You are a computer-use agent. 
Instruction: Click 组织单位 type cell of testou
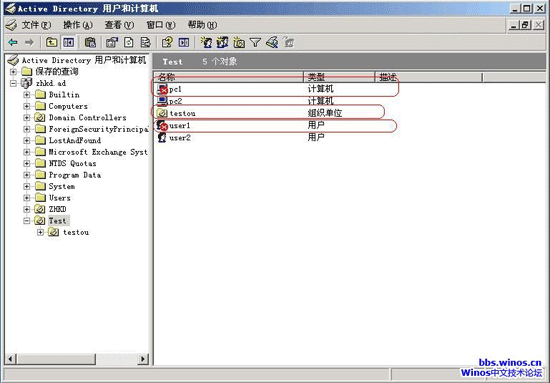324,113
